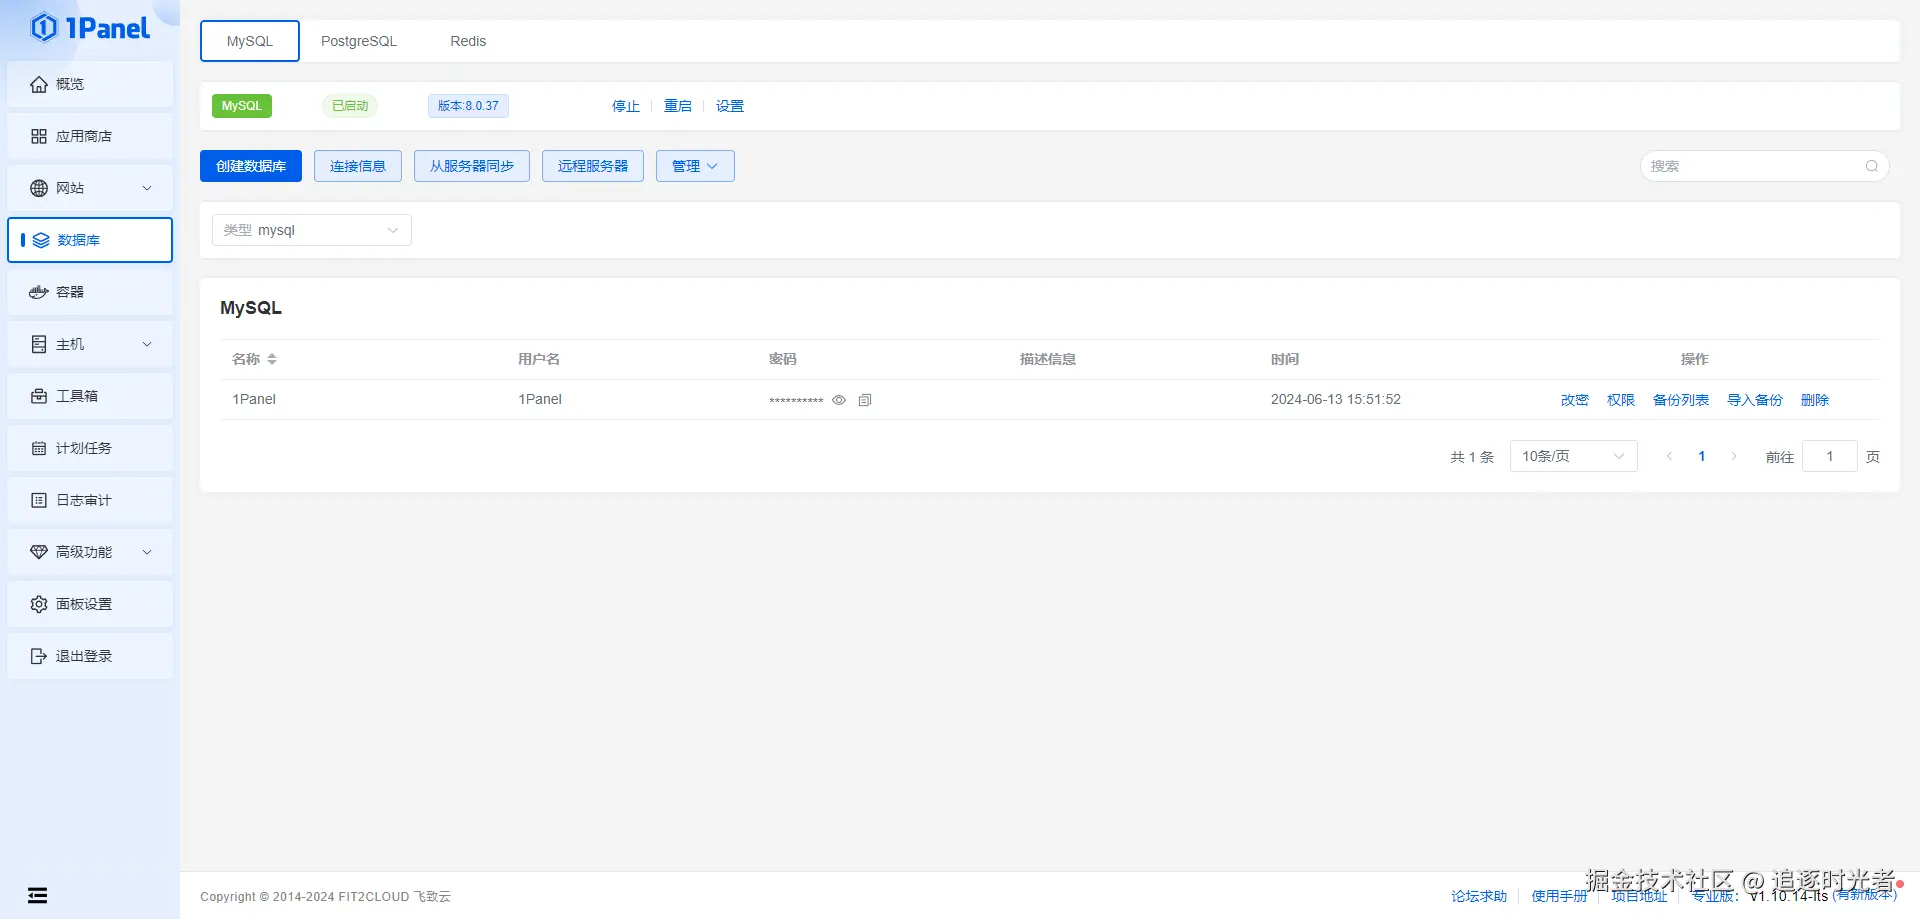Click the green MySQL badge

242,106
